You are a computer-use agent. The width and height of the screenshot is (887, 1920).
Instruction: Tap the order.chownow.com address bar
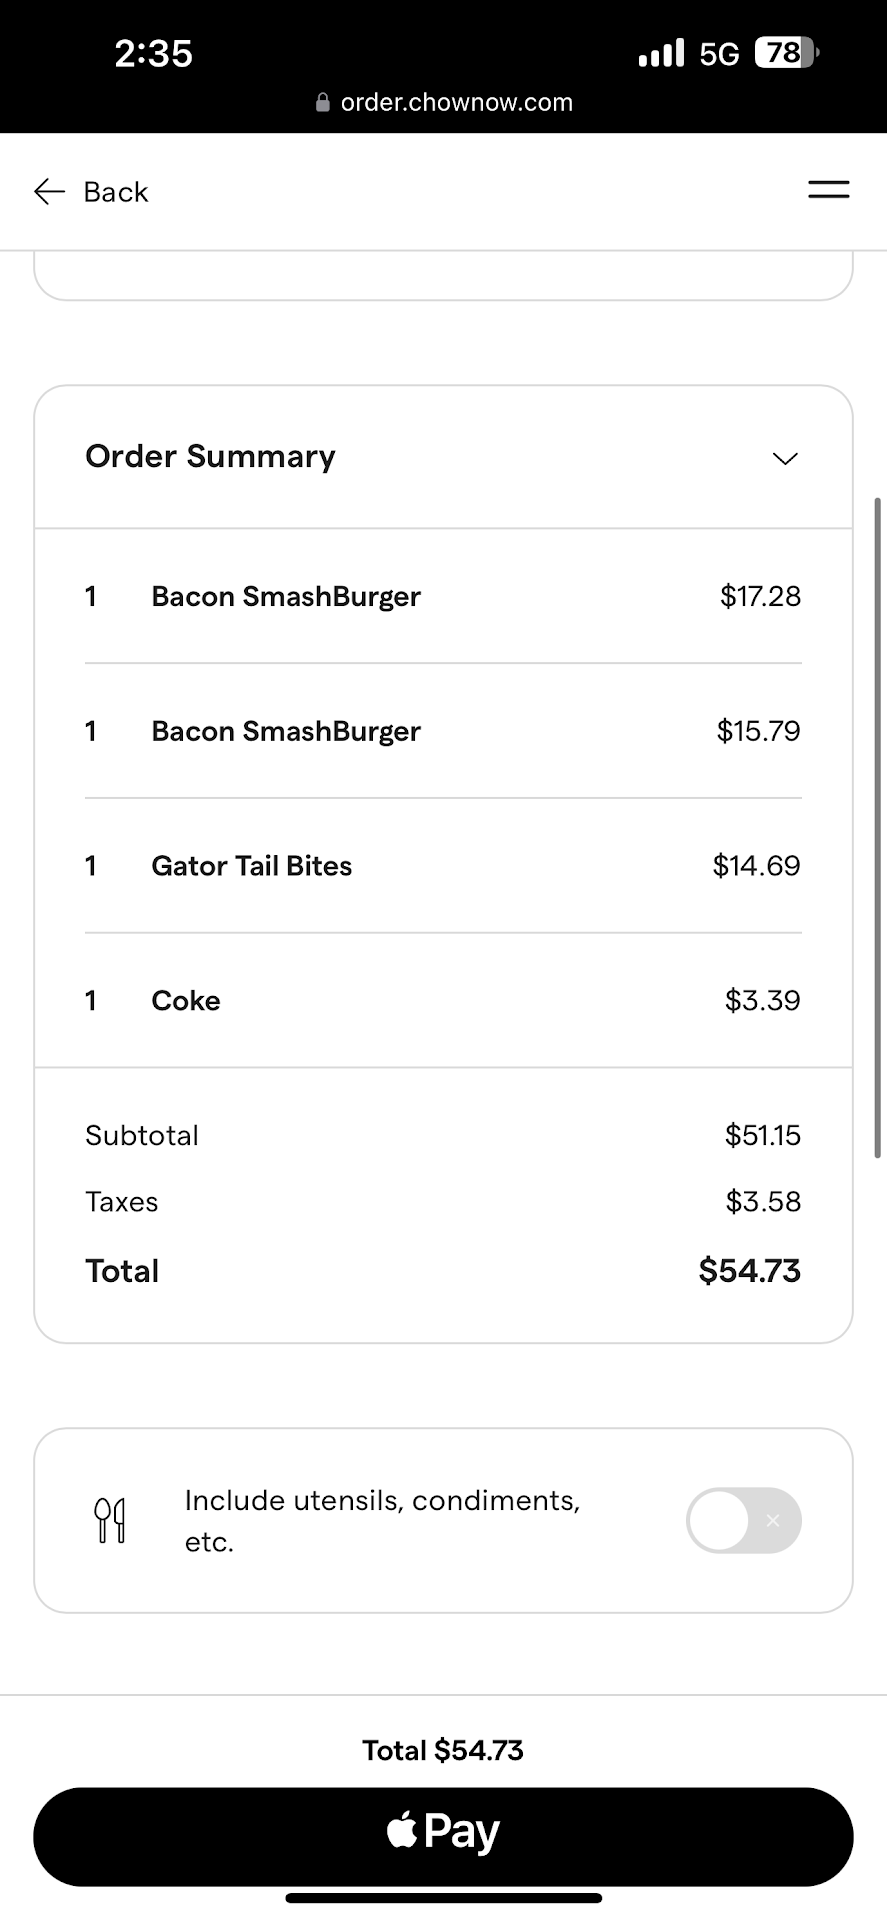tap(456, 103)
